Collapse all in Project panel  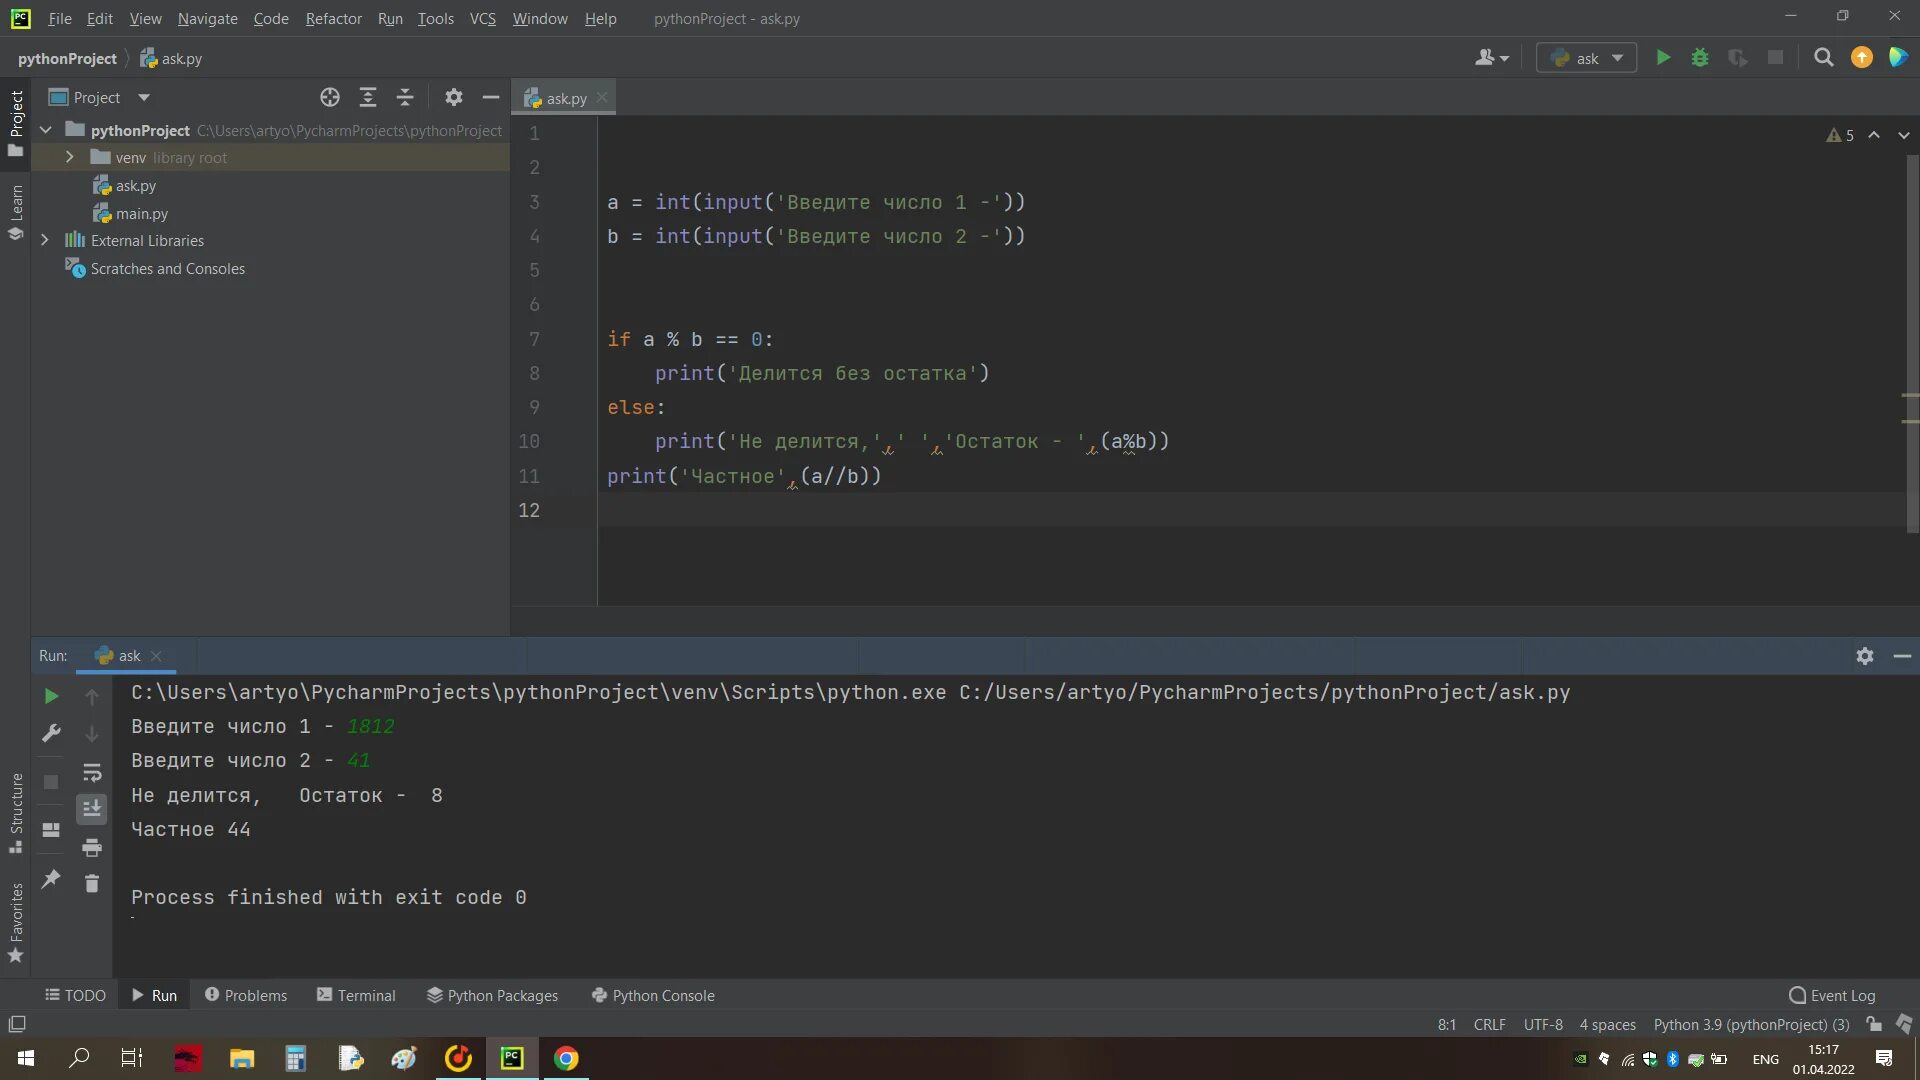pos(405,97)
